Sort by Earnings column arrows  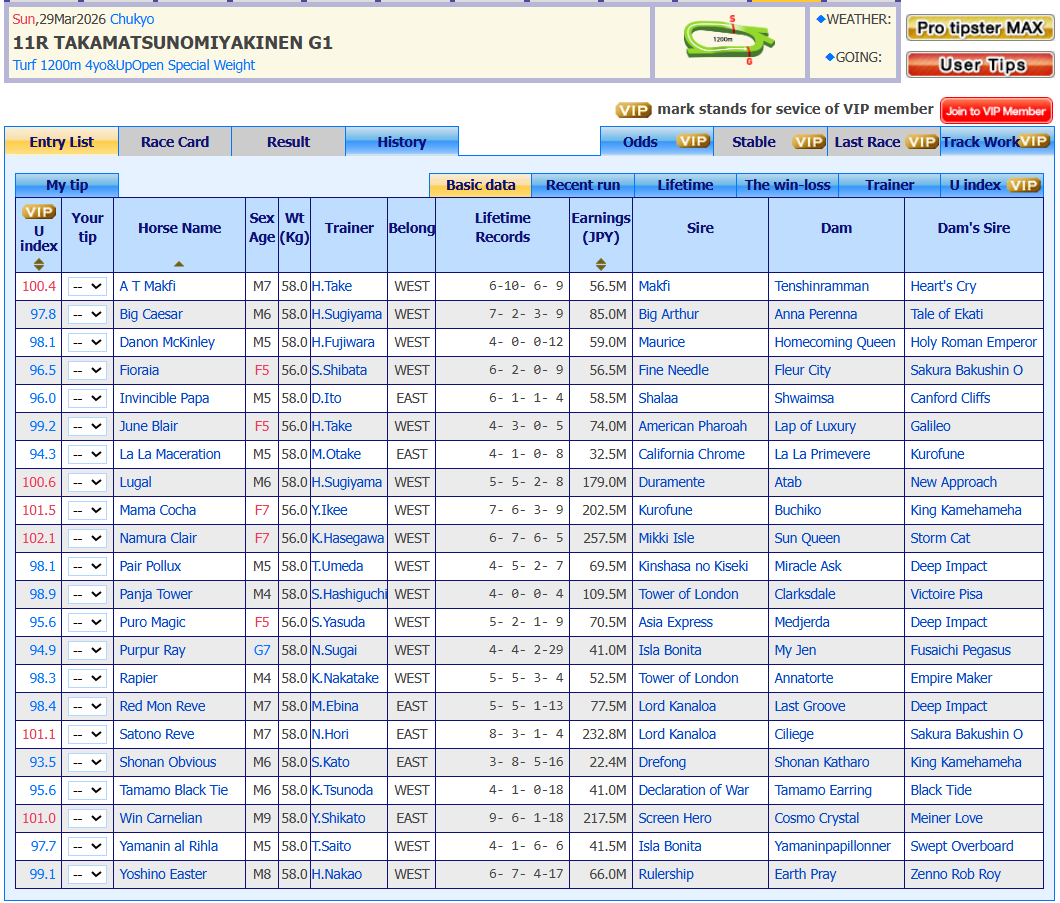(601, 264)
